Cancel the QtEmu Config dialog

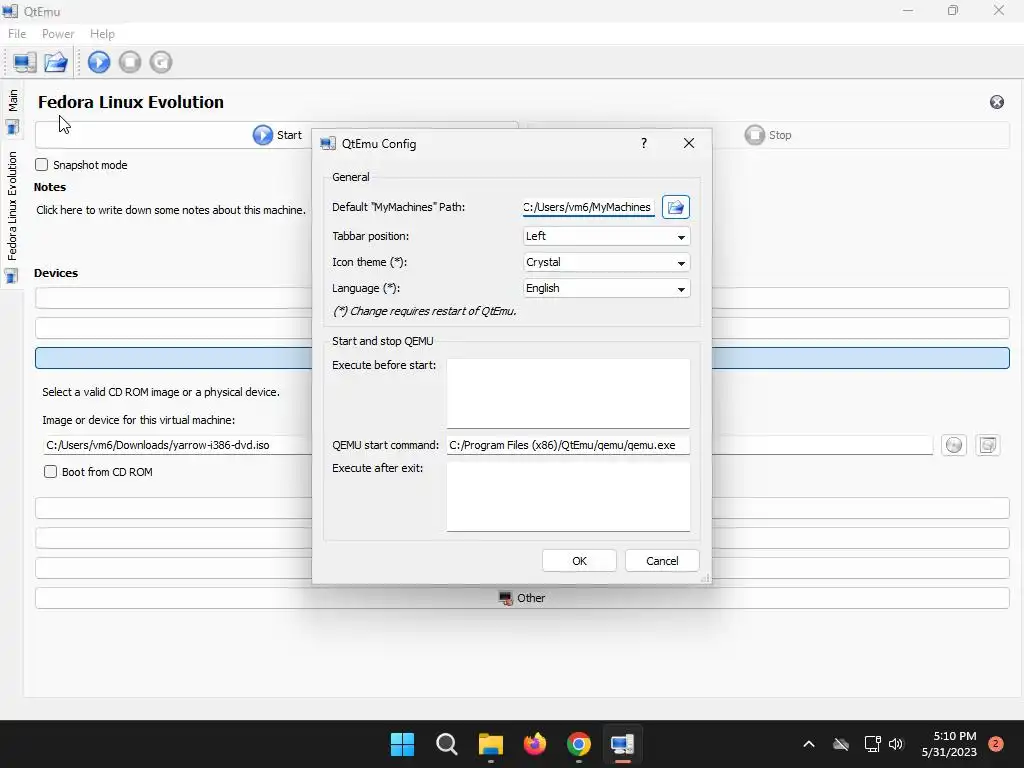point(662,561)
